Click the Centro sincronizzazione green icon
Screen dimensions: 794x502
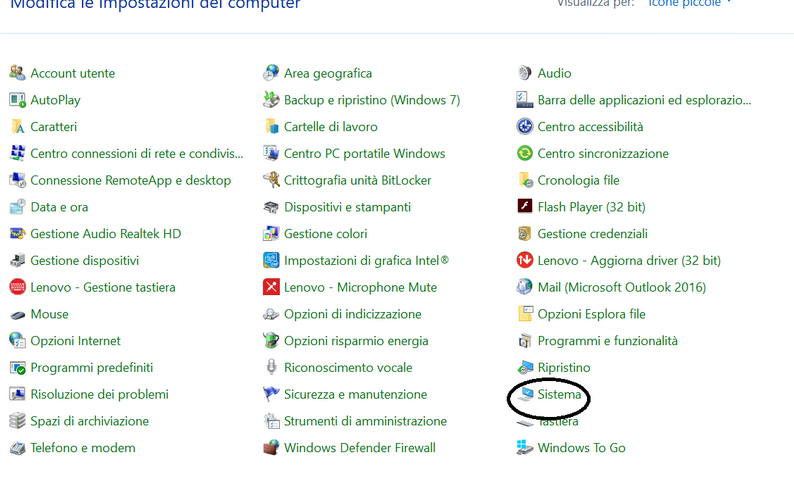coord(525,153)
